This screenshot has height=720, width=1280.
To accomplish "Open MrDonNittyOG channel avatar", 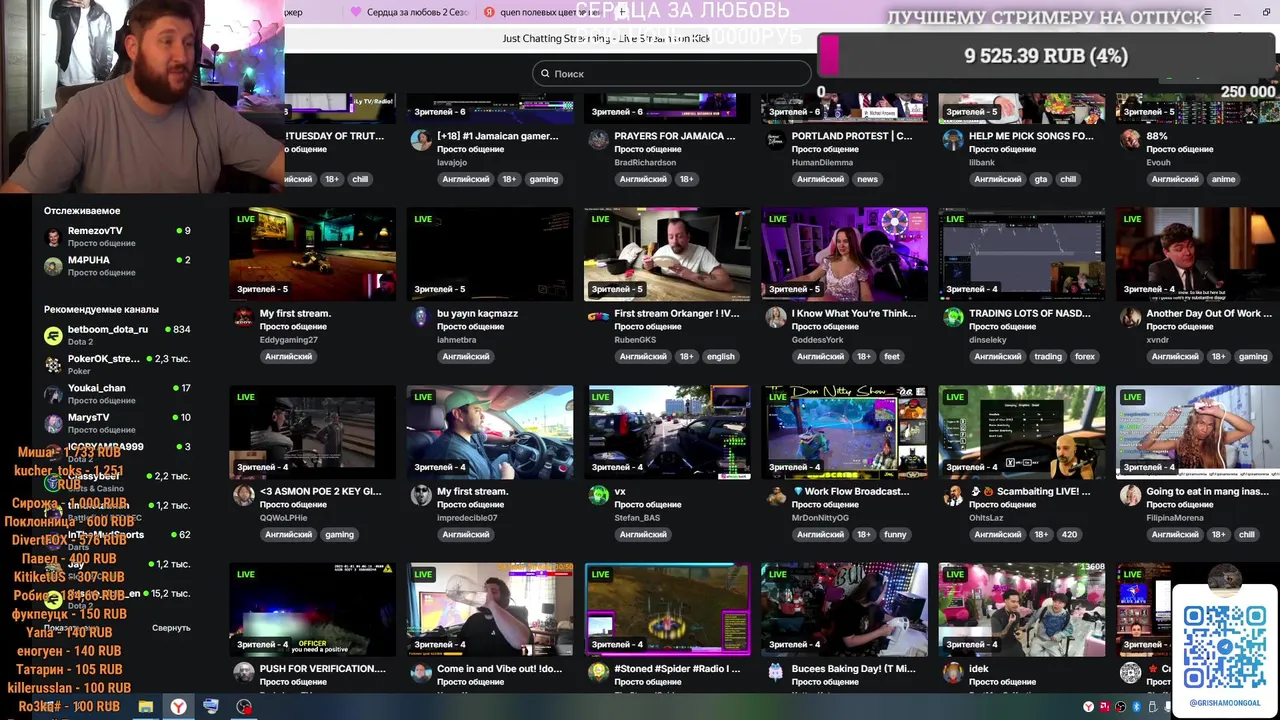I will [x=775, y=496].
